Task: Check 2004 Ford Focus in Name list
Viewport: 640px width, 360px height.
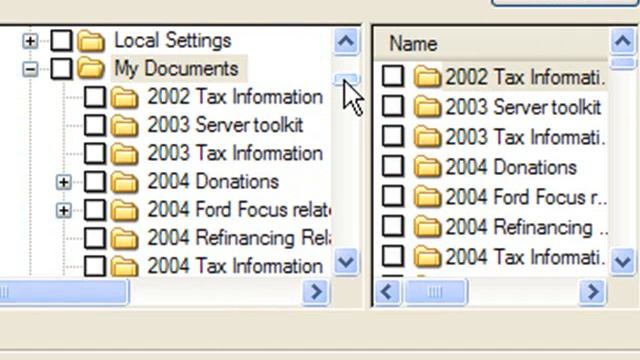Action: pos(393,196)
